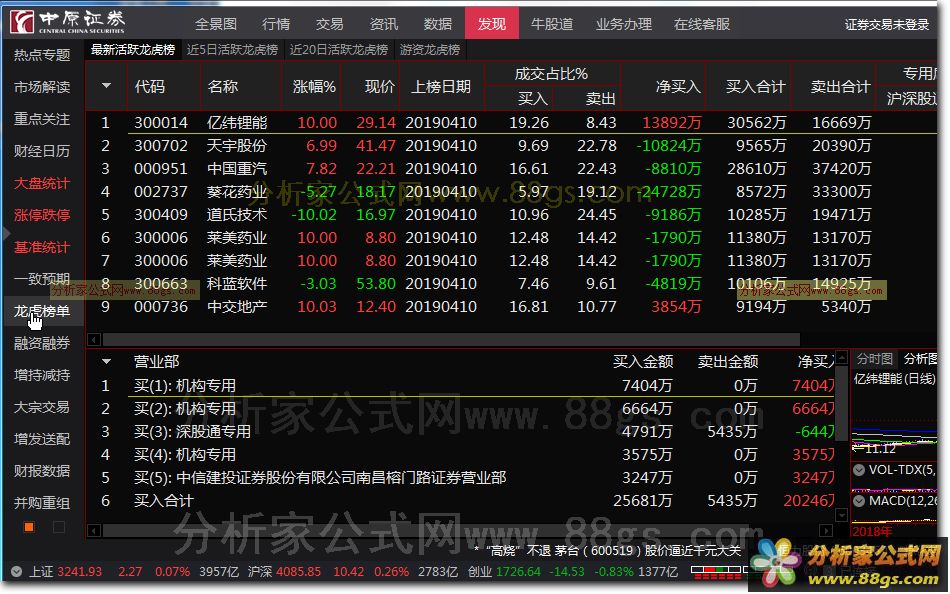Open the 交易 top menu
Viewport: 950px width, 594px height.
[330, 24]
